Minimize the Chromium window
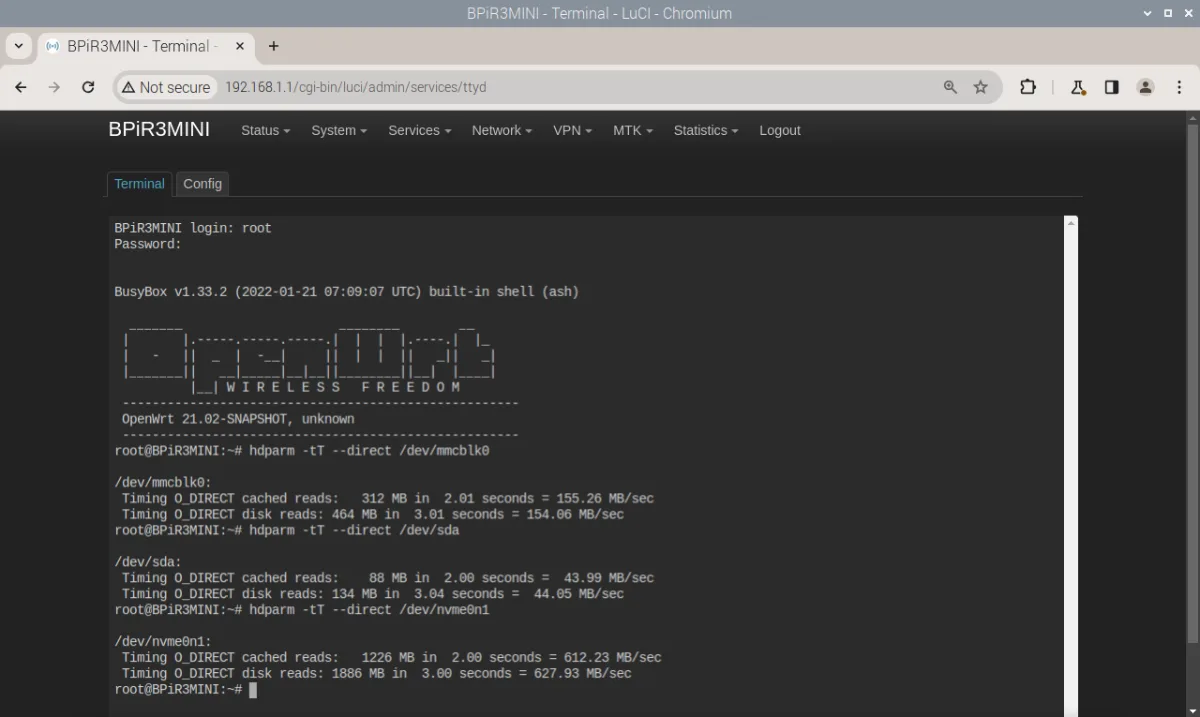 tap(1147, 13)
